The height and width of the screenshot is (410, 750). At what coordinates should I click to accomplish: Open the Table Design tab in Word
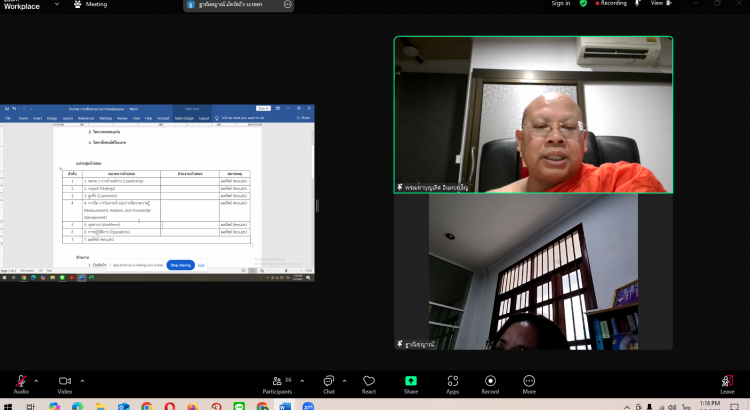click(x=184, y=118)
